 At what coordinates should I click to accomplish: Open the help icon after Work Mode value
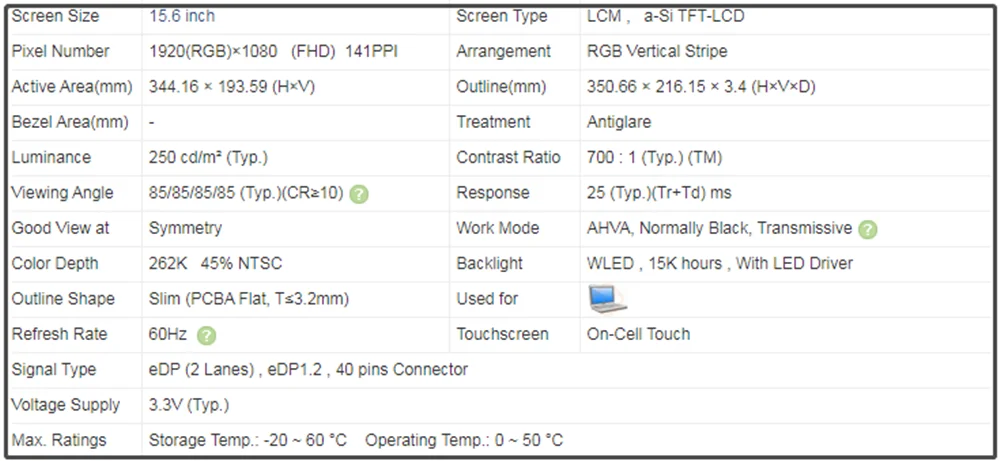click(868, 229)
